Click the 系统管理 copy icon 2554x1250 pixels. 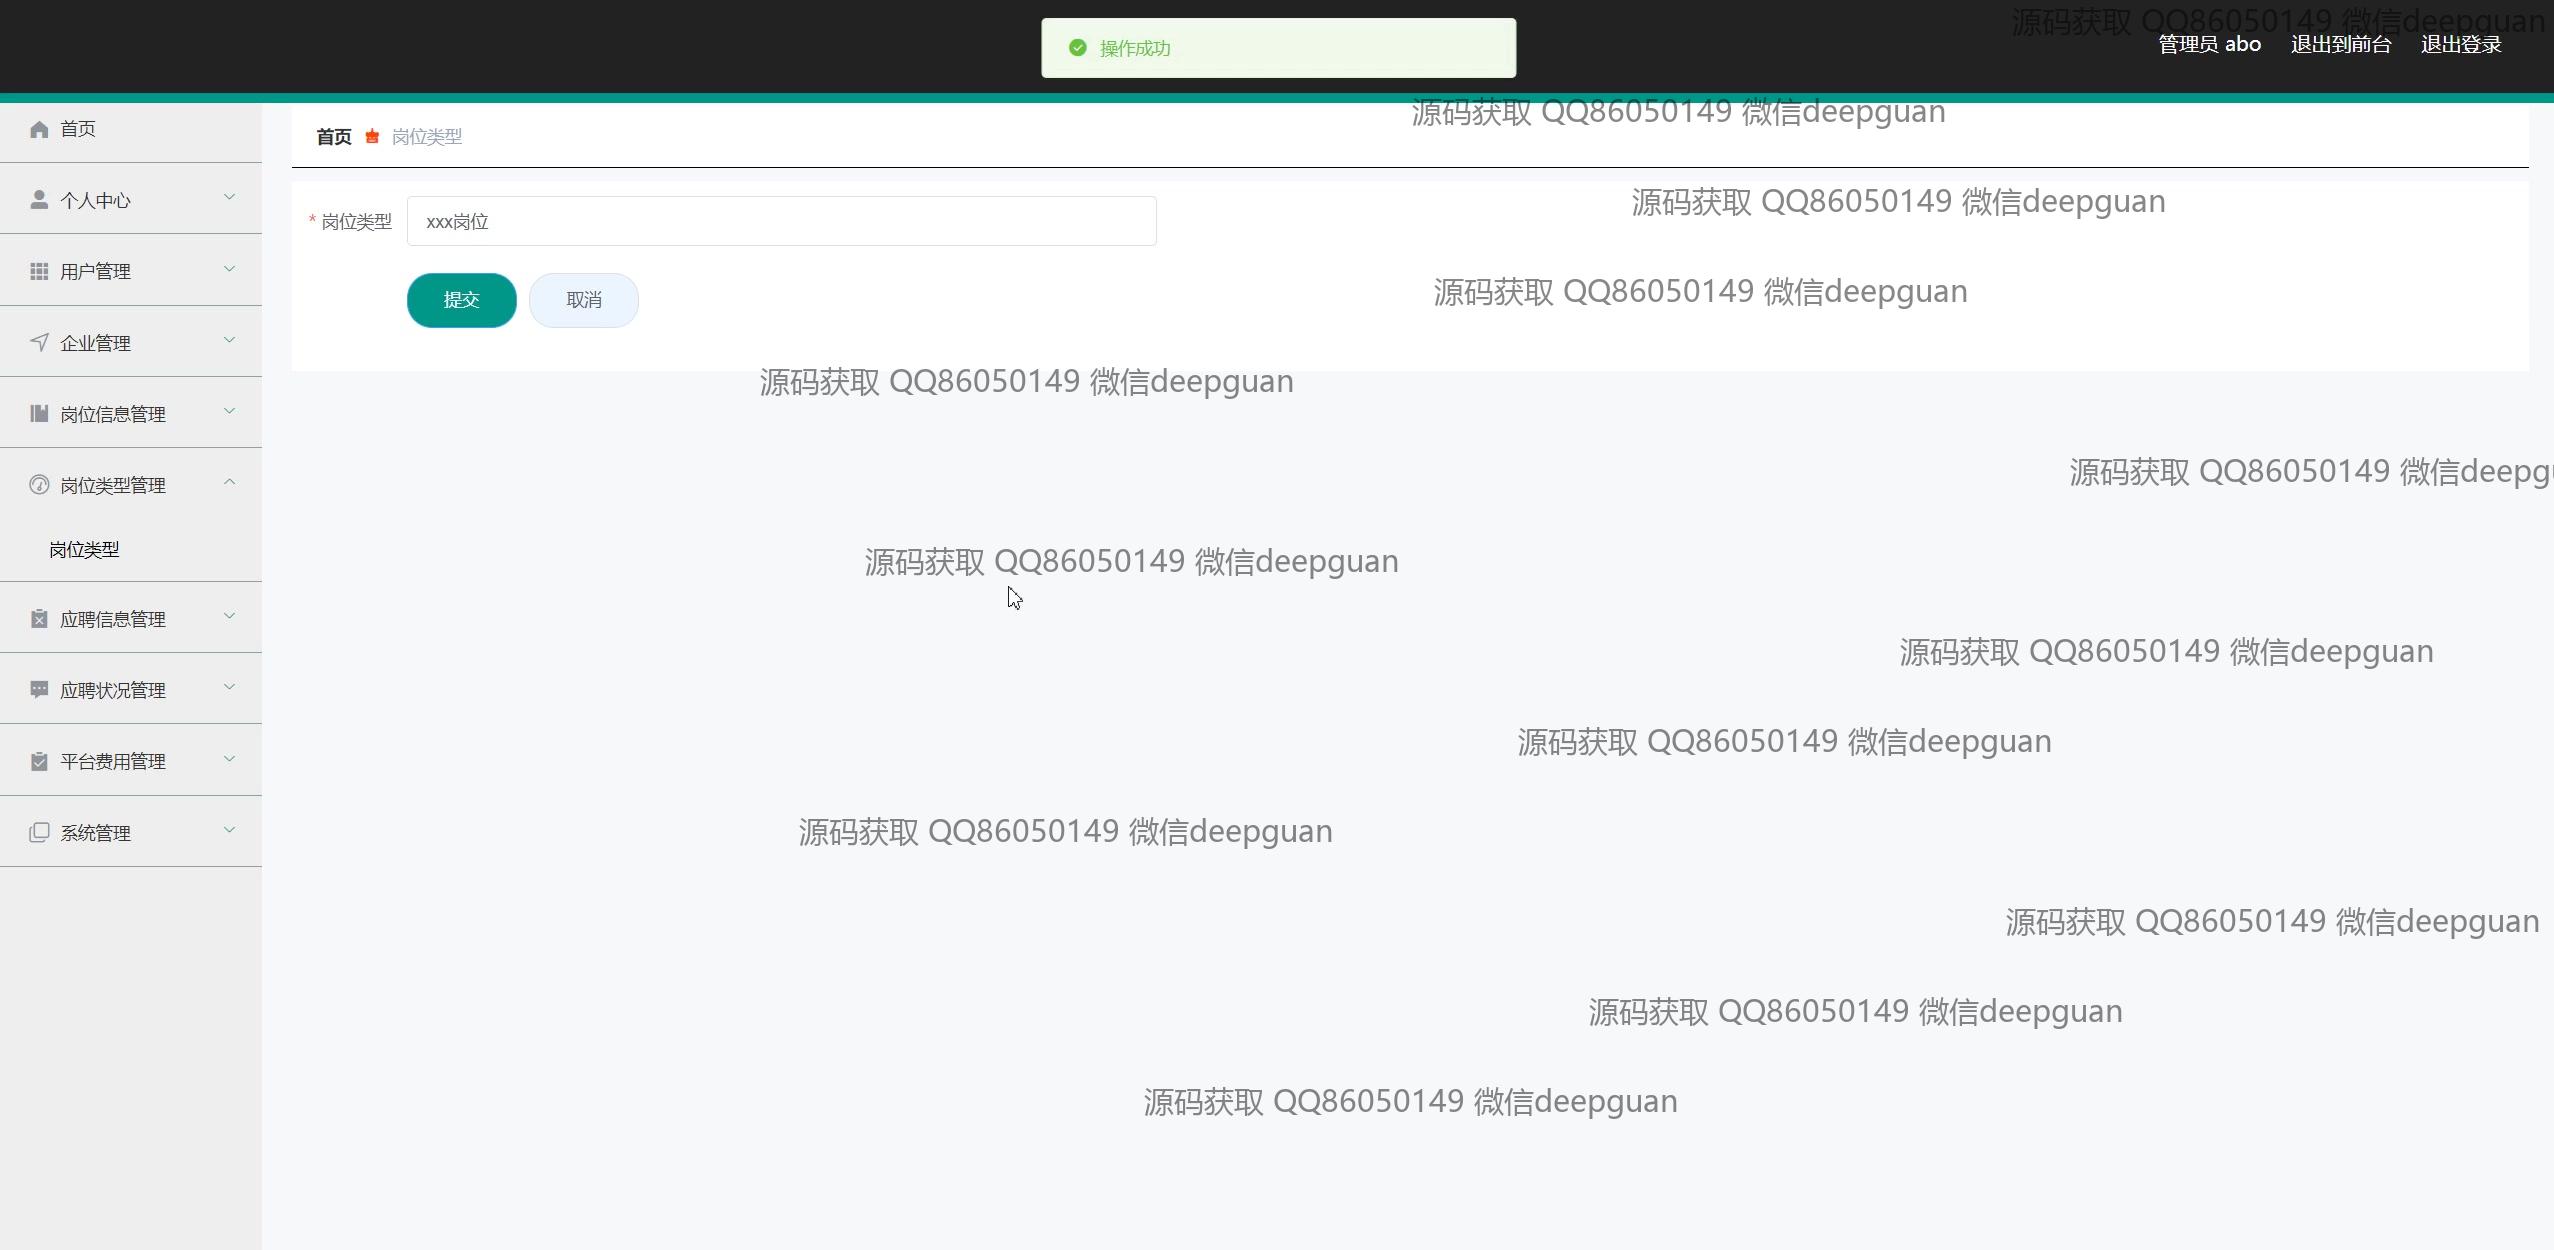point(39,833)
